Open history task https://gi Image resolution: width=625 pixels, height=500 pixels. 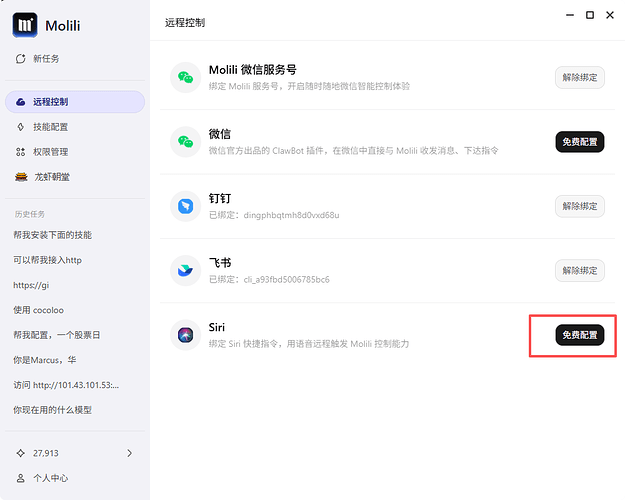pos(31,285)
